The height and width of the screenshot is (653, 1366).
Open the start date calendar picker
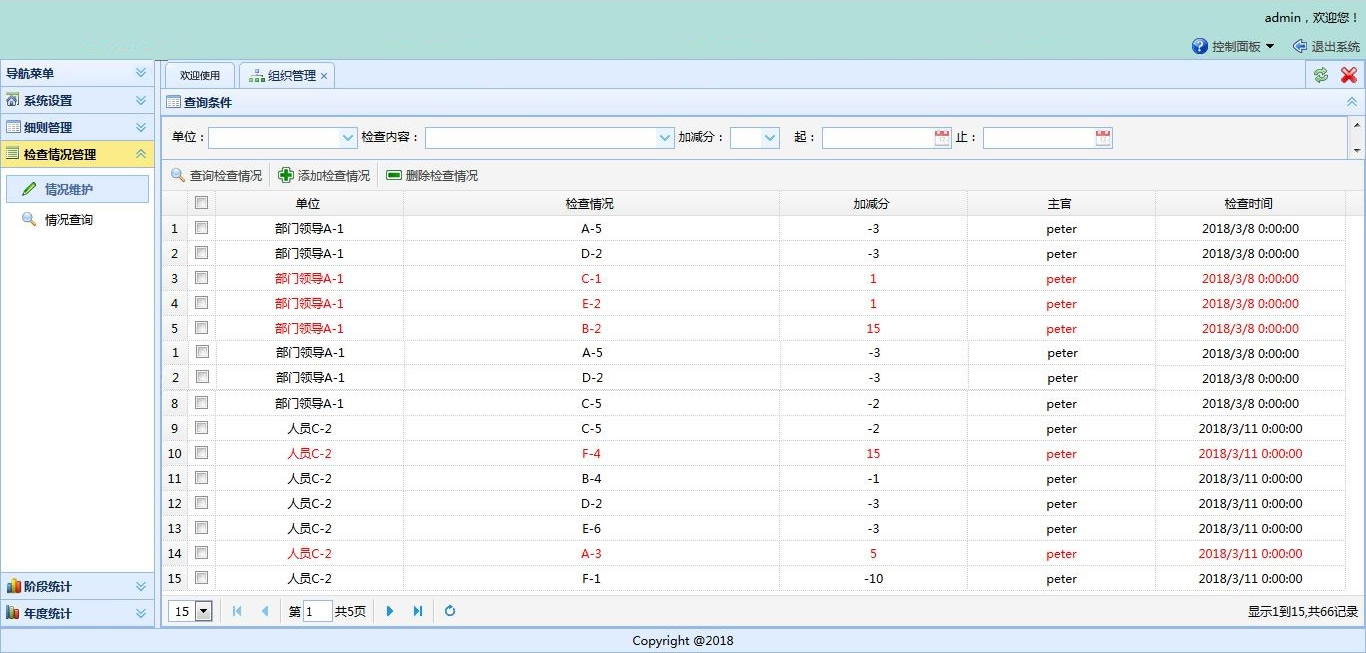pos(942,138)
